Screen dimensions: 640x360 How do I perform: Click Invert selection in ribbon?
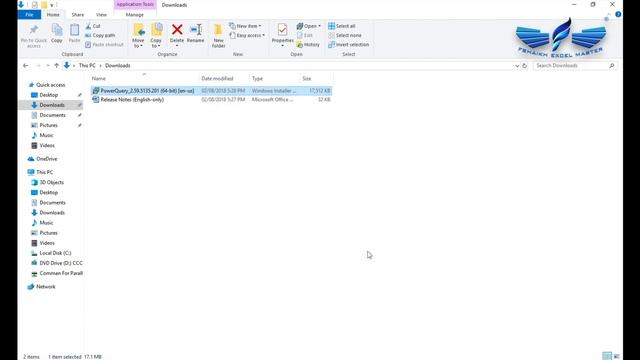tap(349, 44)
